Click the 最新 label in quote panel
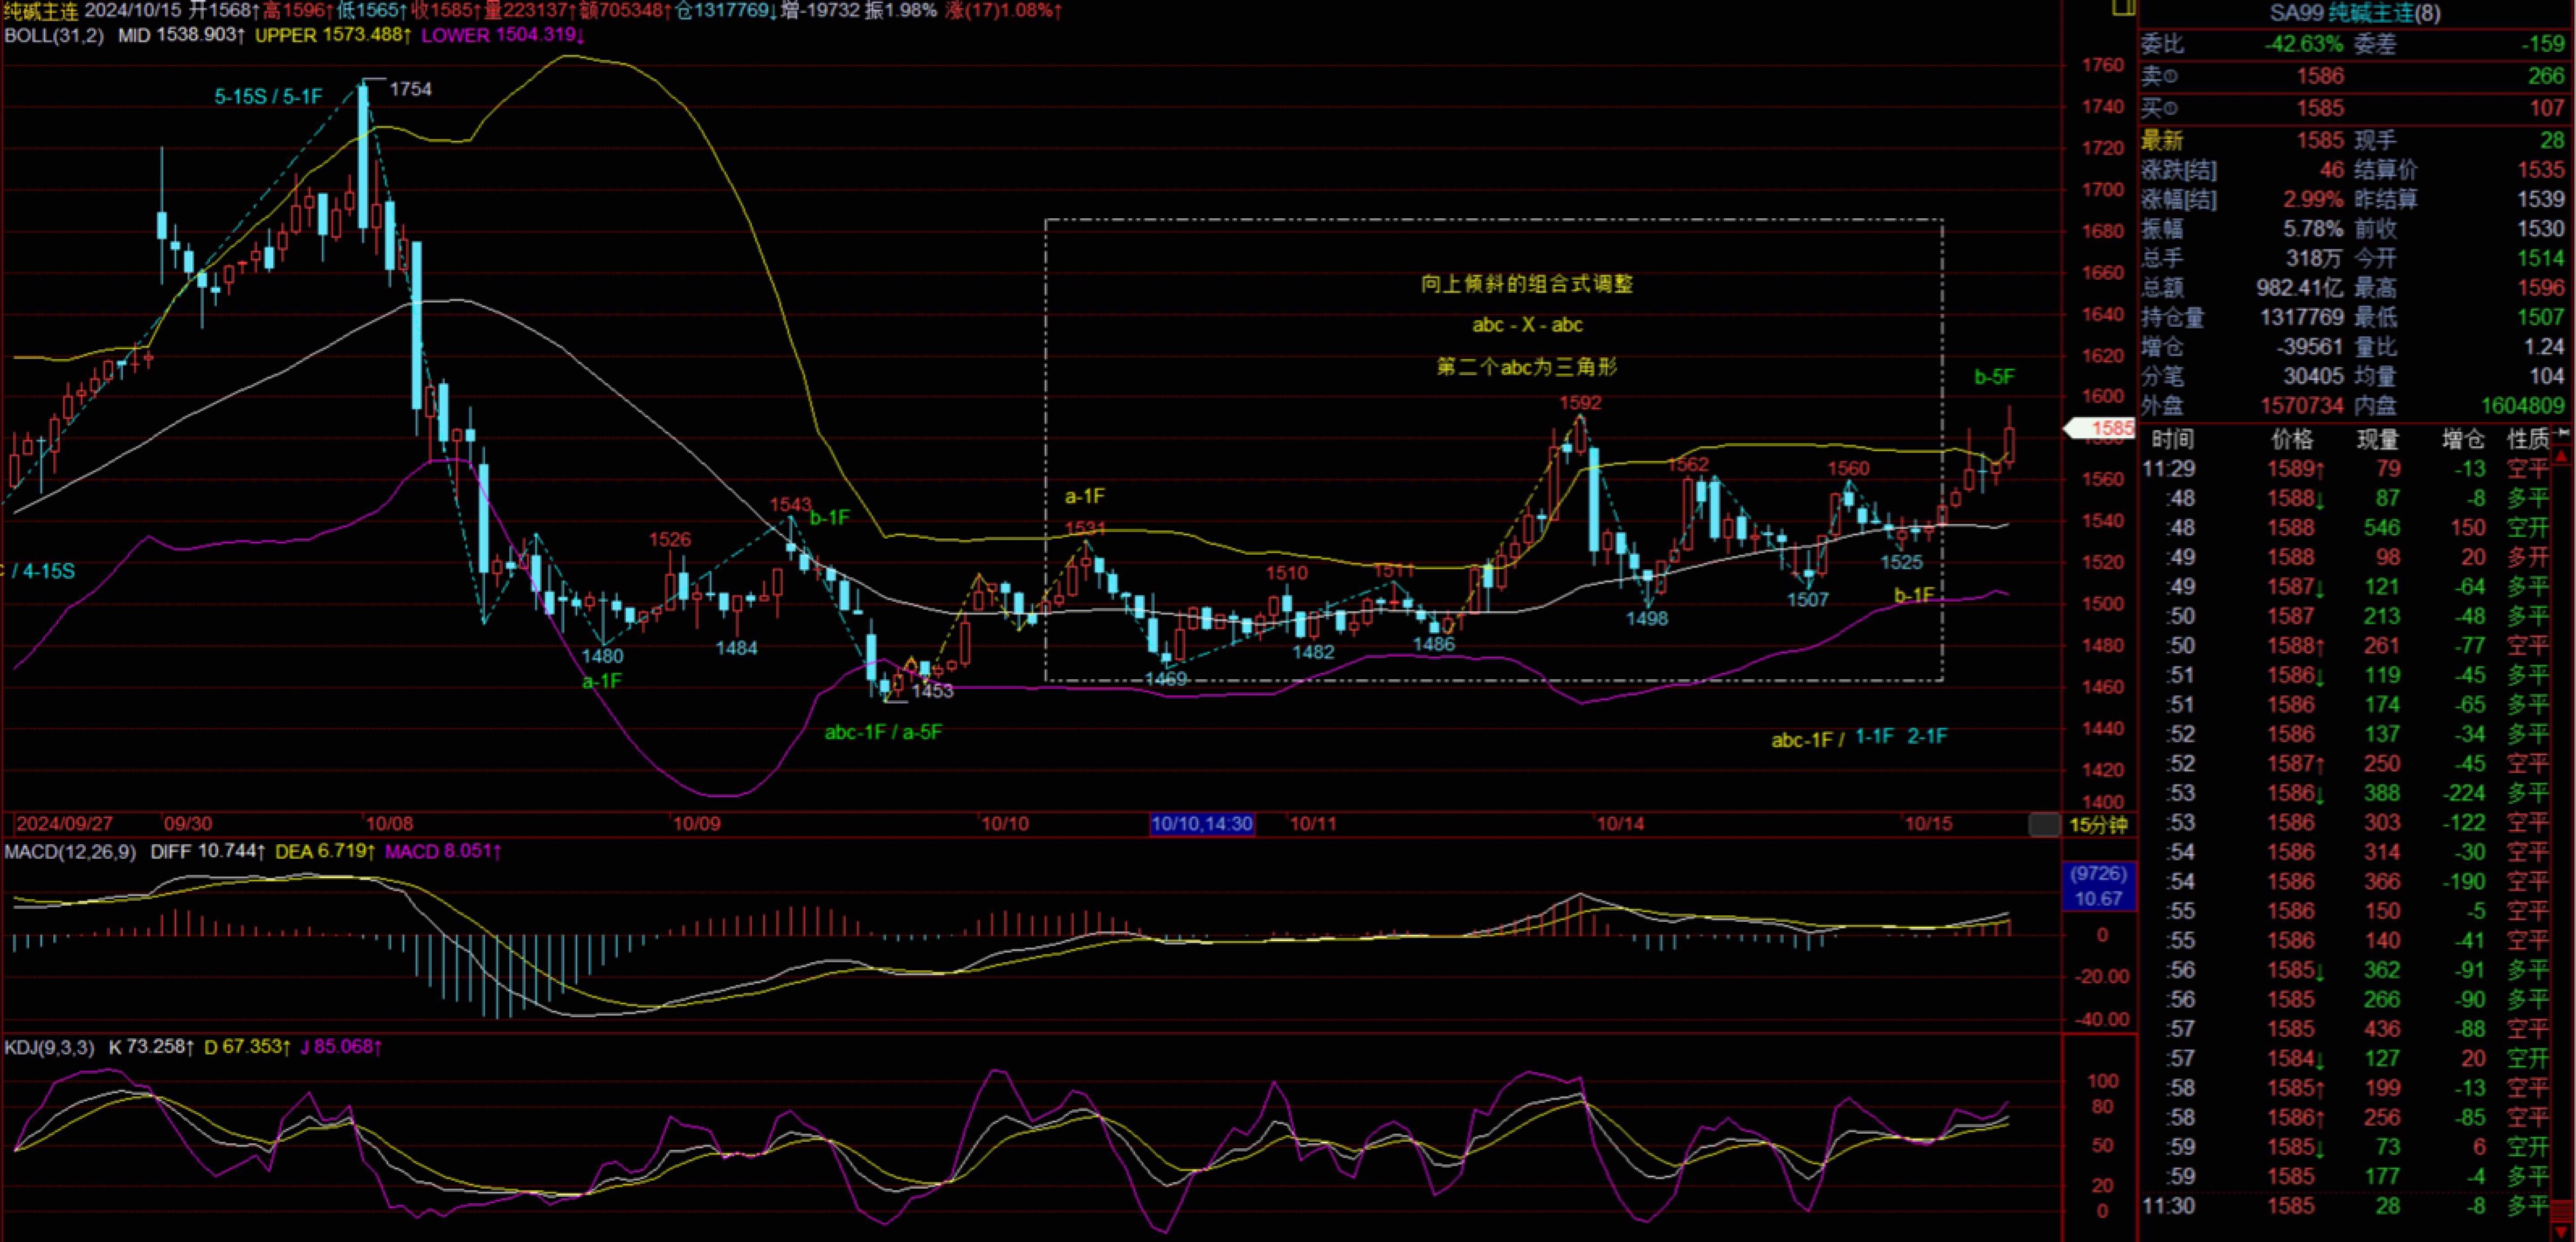Viewport: 2576px width, 1242px height. [x=2162, y=140]
